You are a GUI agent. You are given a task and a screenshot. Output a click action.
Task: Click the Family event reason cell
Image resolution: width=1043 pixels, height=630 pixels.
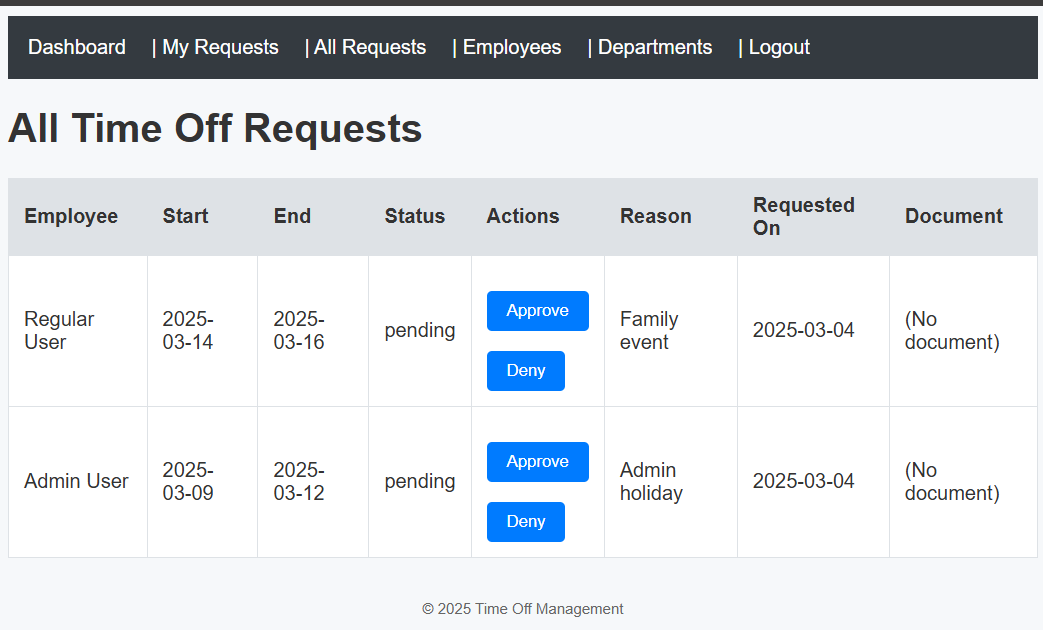[x=649, y=330]
